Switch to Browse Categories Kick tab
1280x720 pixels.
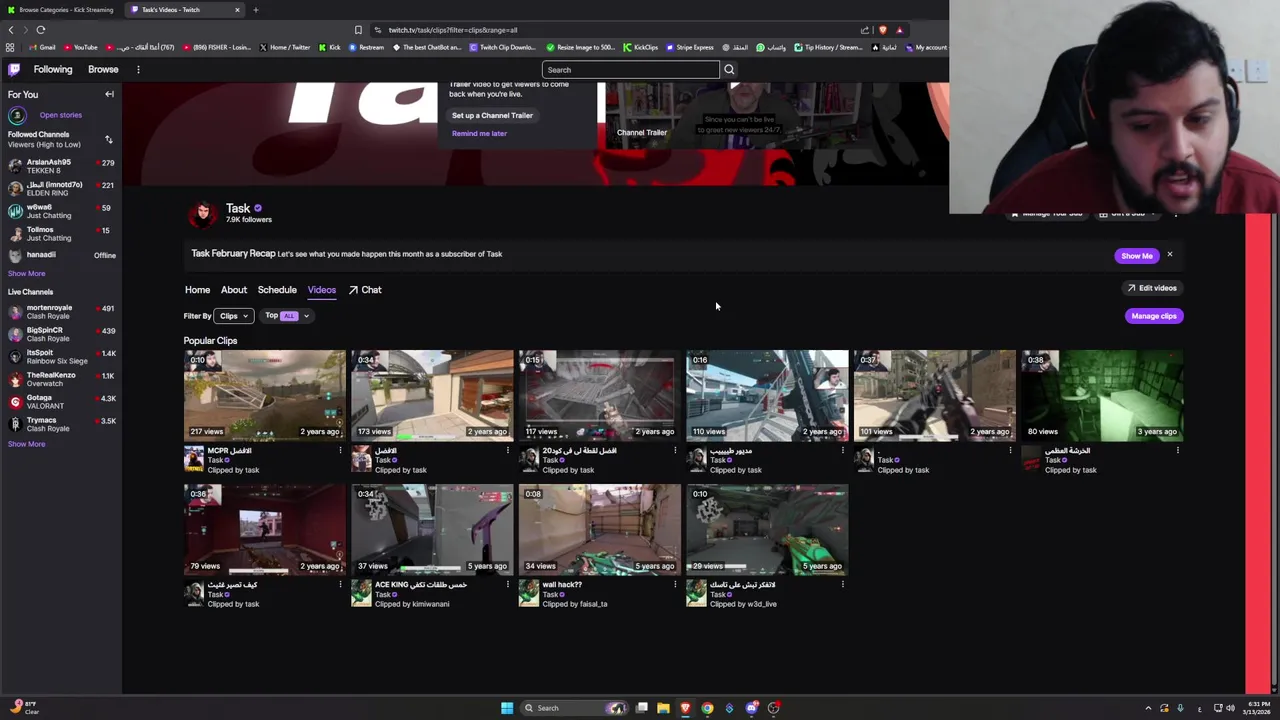(60, 10)
